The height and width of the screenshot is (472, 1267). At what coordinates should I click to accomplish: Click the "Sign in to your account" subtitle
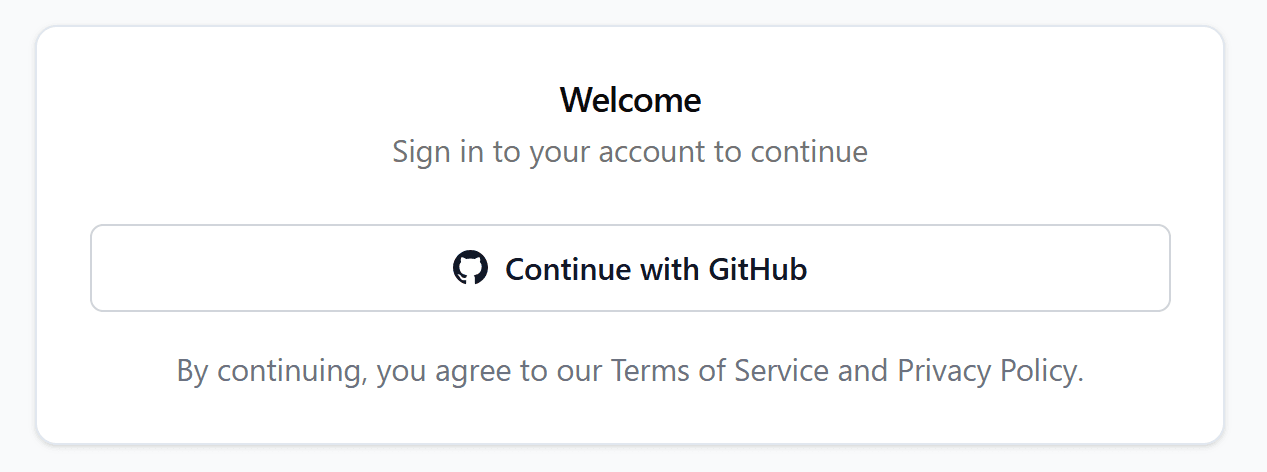coord(630,152)
